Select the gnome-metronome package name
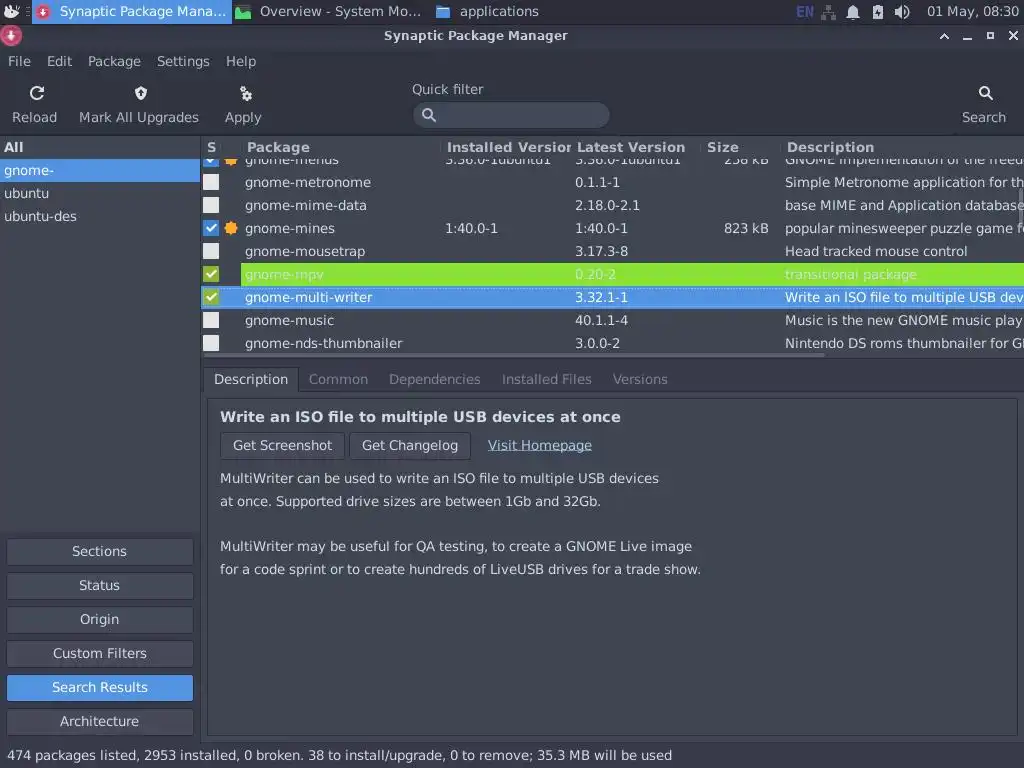Image resolution: width=1024 pixels, height=768 pixels. click(x=308, y=182)
